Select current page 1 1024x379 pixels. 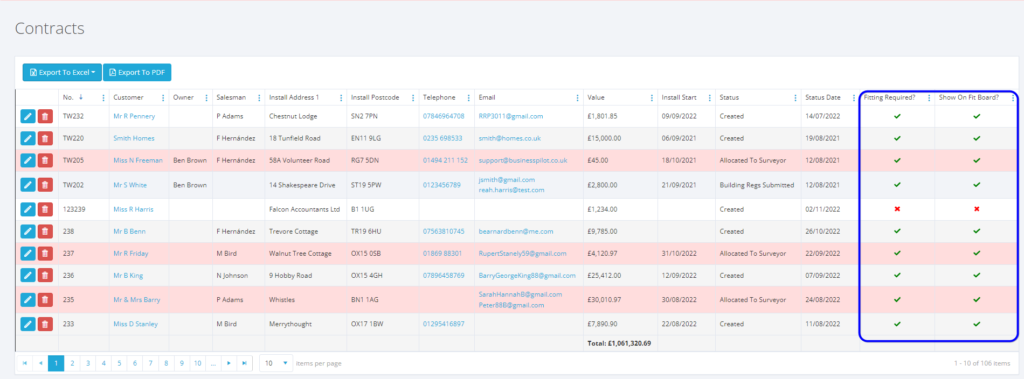click(x=56, y=363)
